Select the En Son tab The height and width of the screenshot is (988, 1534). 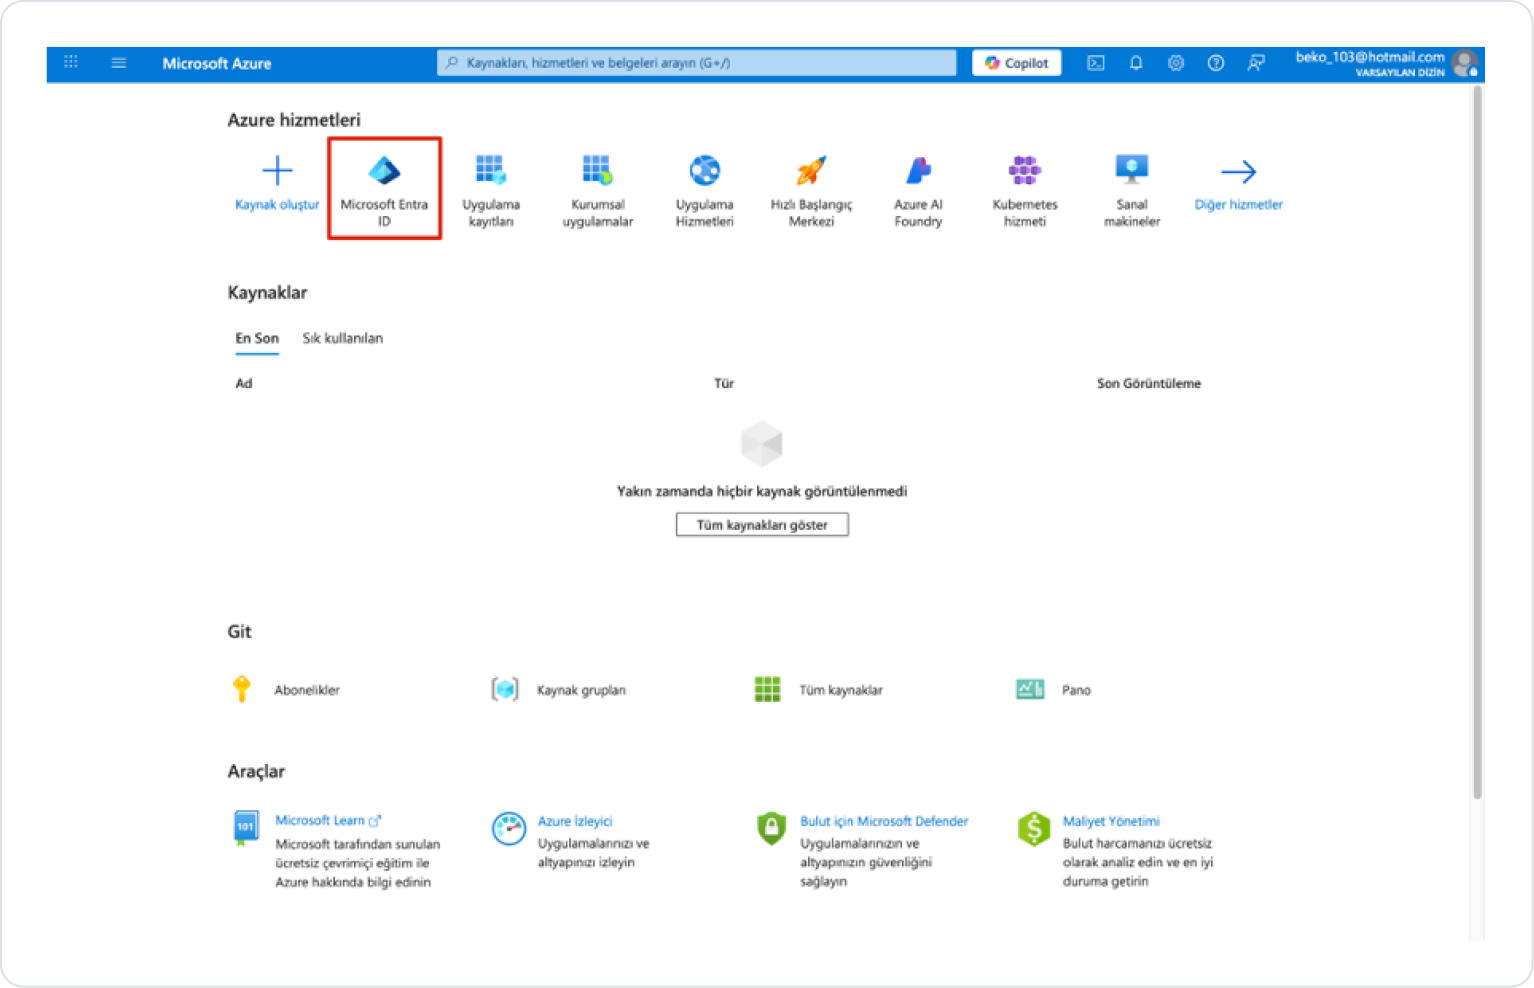(x=257, y=339)
